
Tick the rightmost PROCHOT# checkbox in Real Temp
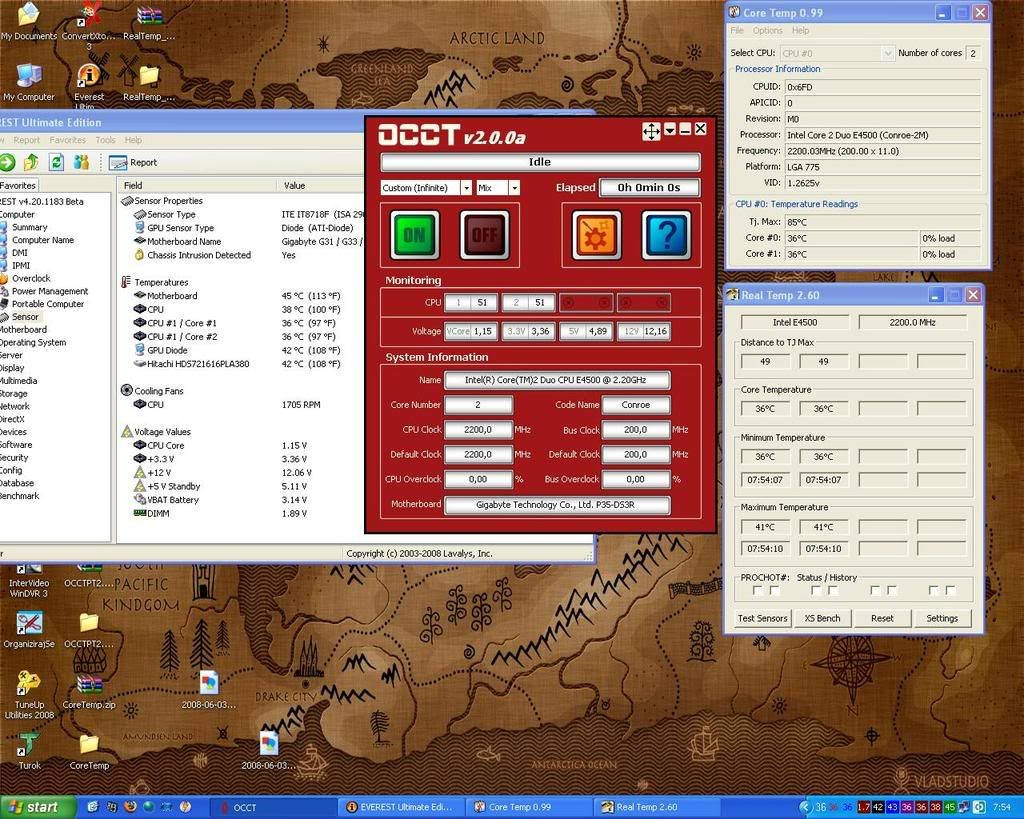click(x=950, y=590)
